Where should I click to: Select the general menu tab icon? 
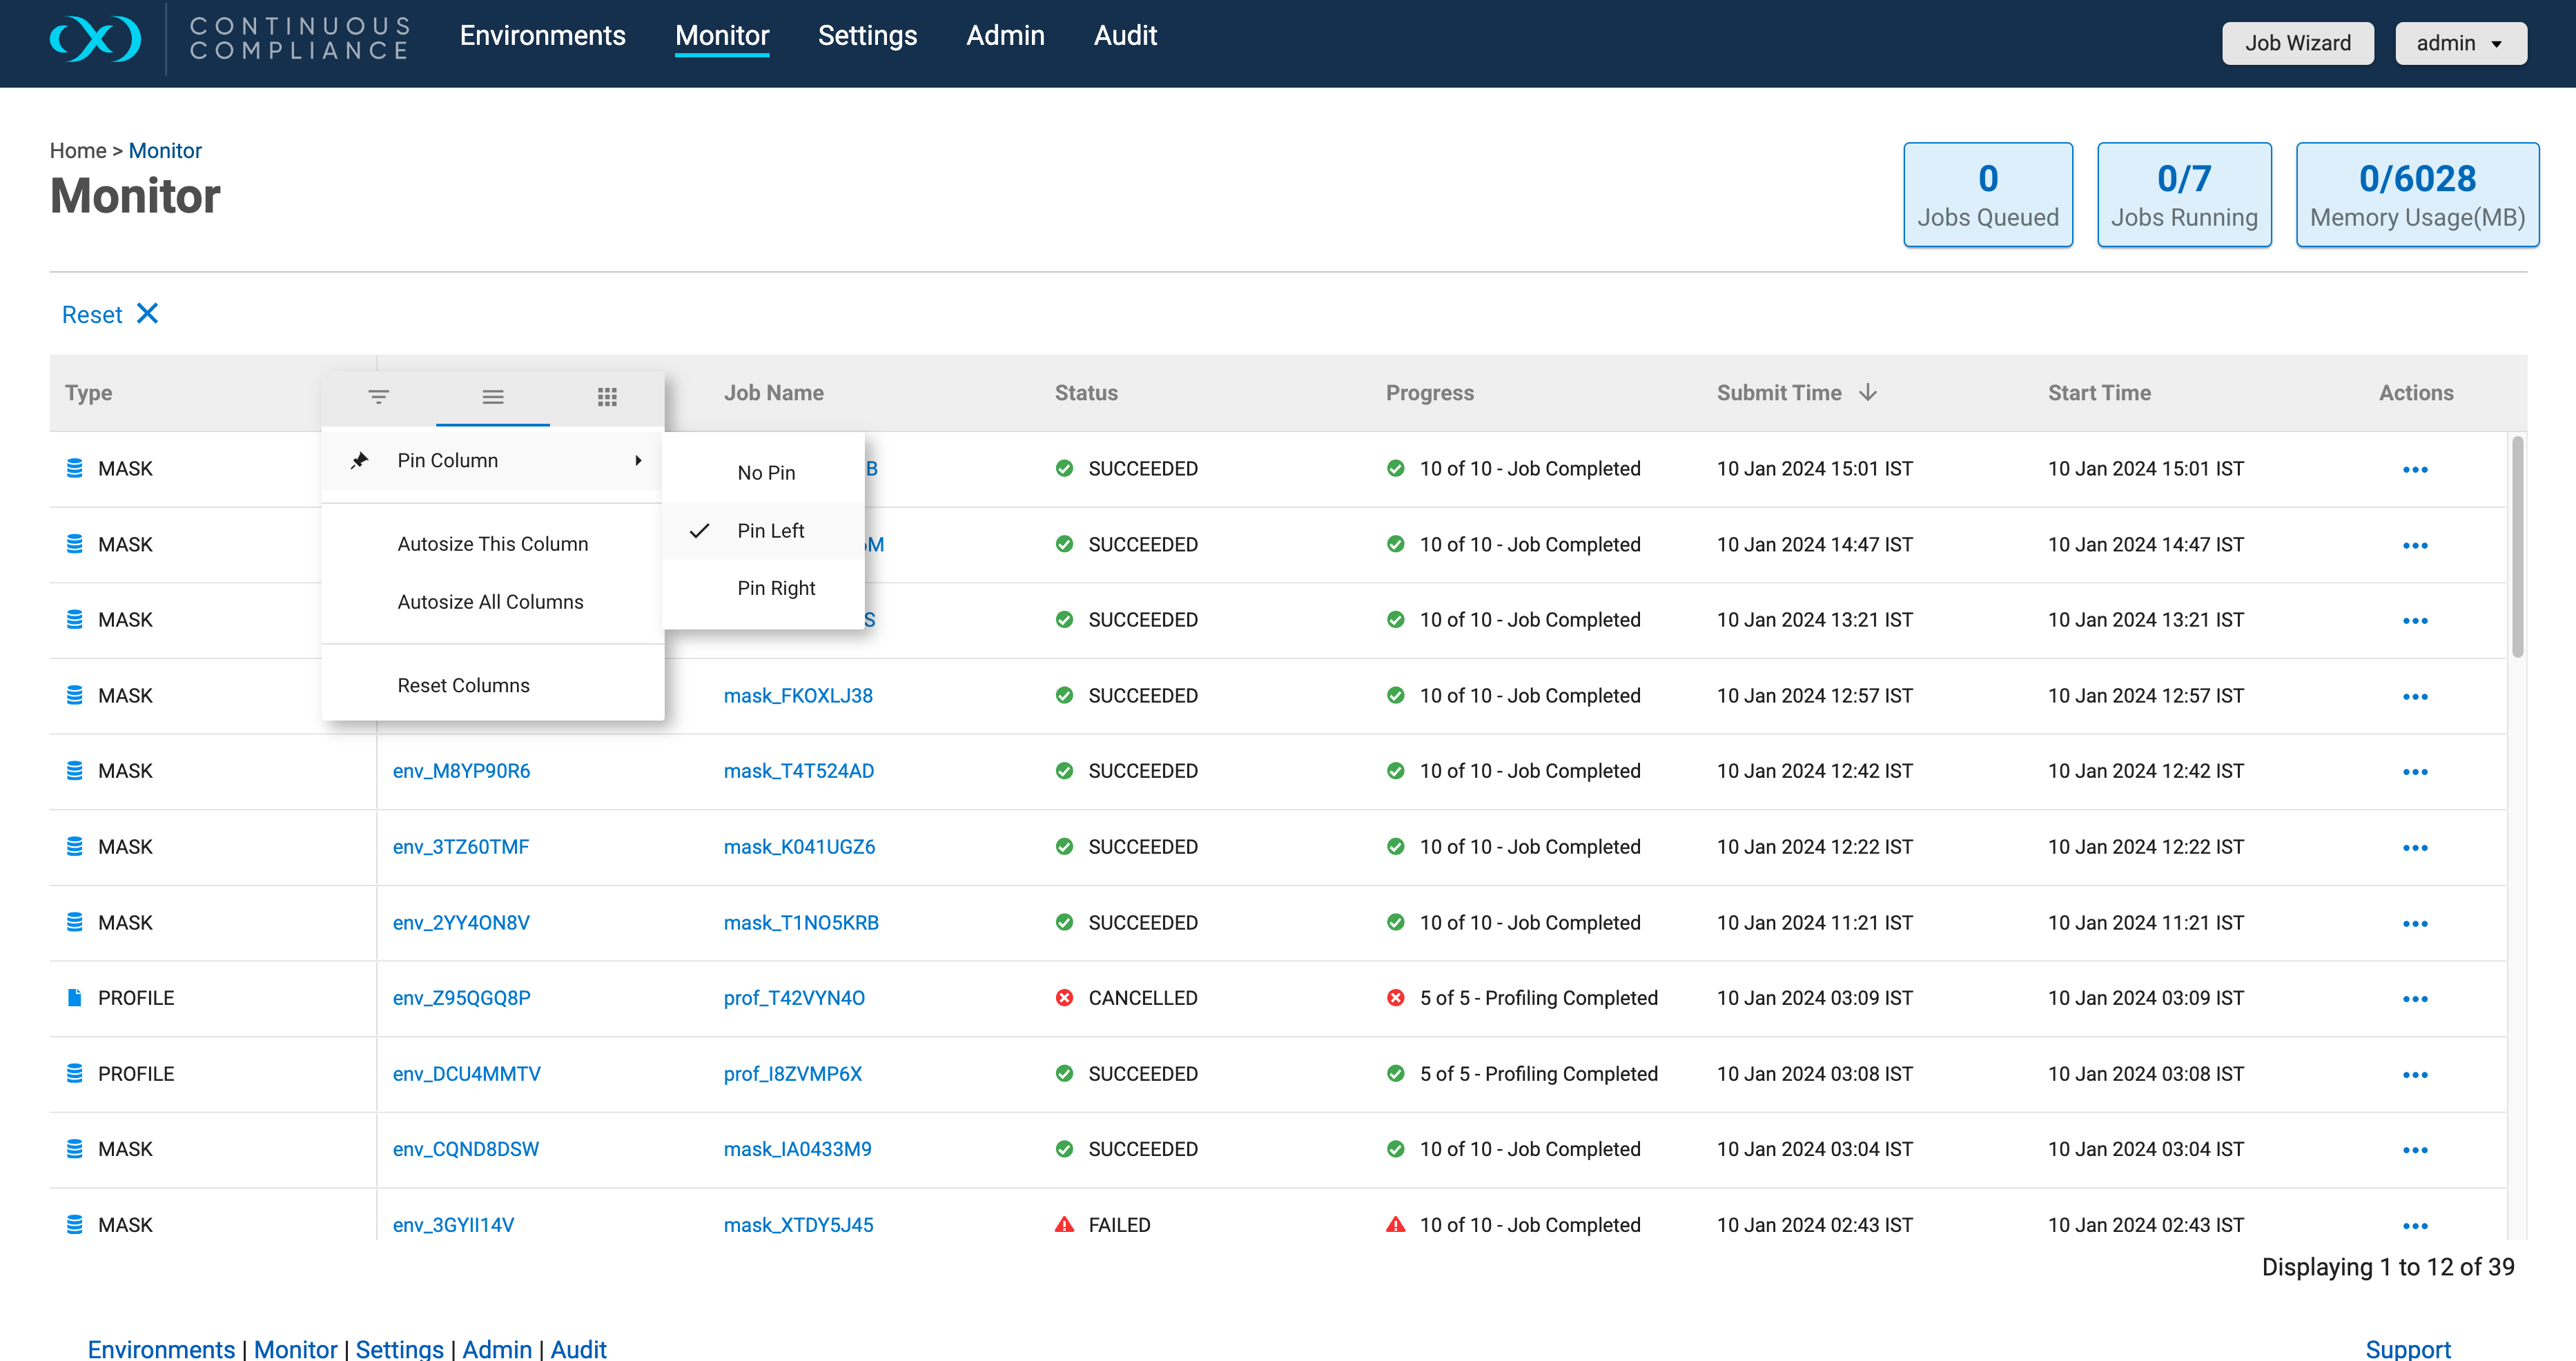click(x=493, y=397)
